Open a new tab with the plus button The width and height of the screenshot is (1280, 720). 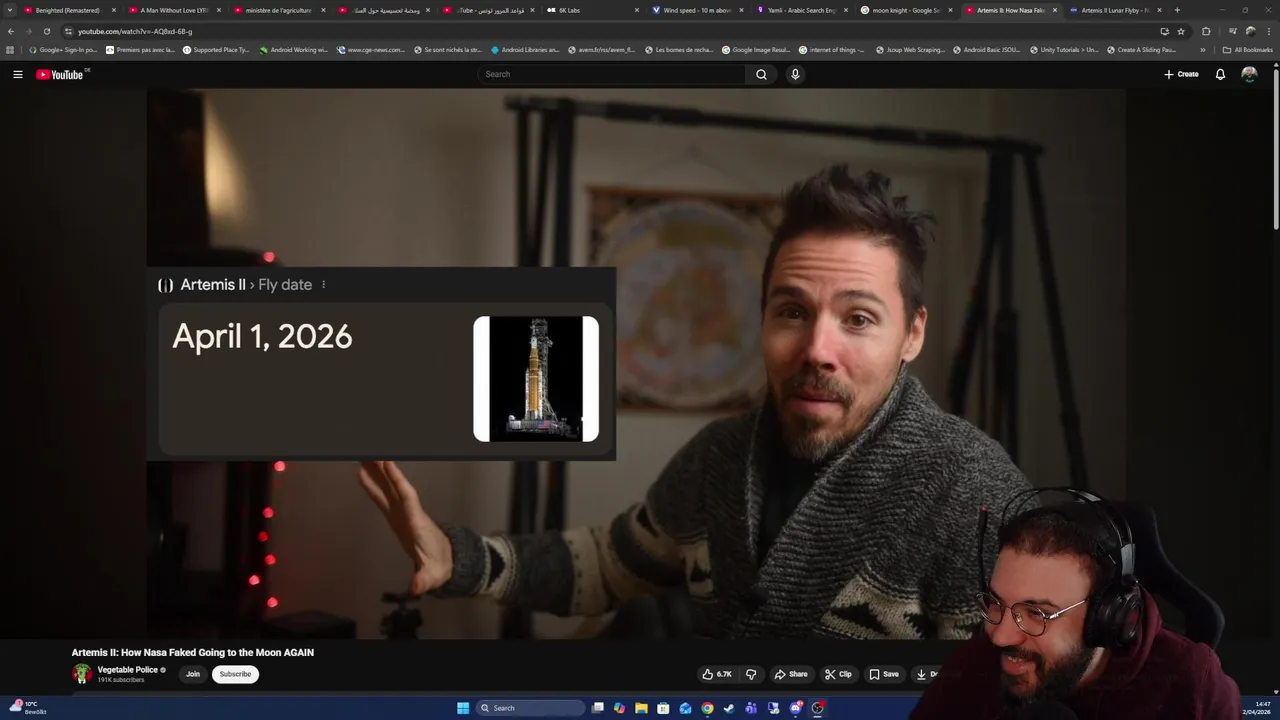click(1177, 10)
